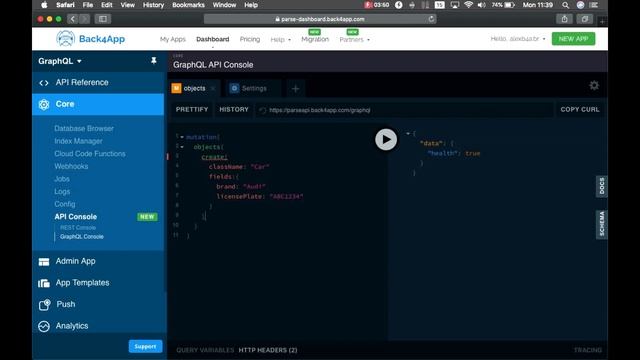Image resolution: width=640 pixels, height=360 pixels.
Task: Click the "Car" className value in editor
Action: pyautogui.click(x=260, y=167)
